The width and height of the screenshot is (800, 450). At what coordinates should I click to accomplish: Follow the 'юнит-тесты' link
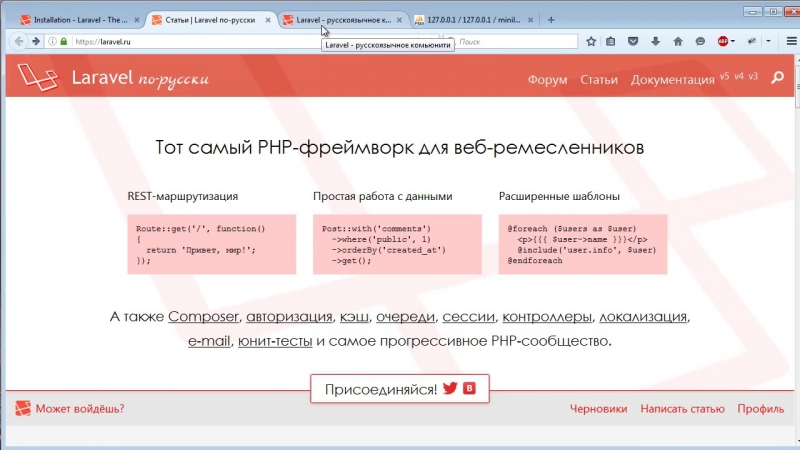coord(275,341)
